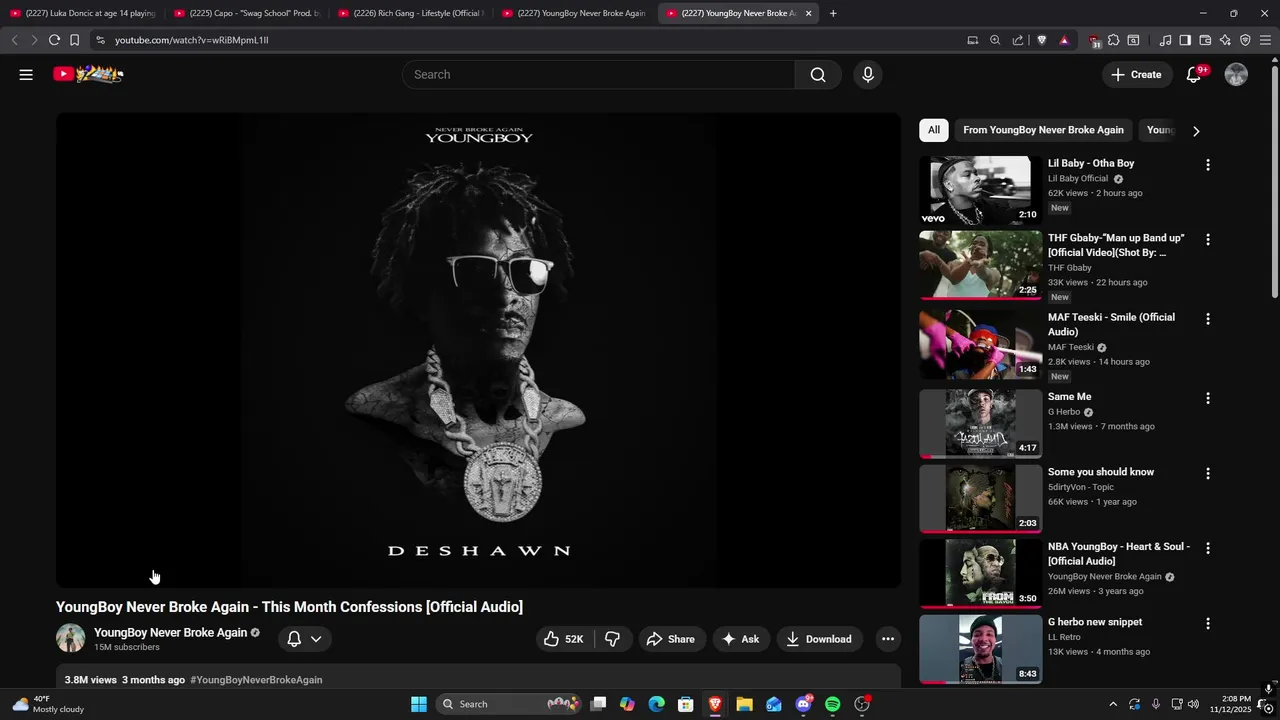Open Brave Rewards triangle icon

[1064, 40]
